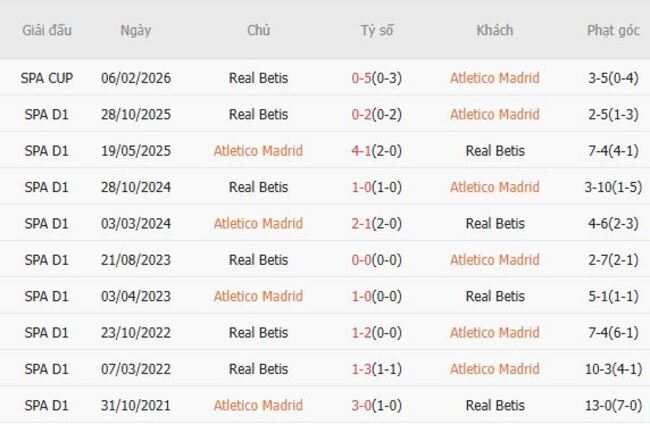This screenshot has width=650, height=424.
Task: Click the 3-0(1-0) score result
Action: (377, 405)
